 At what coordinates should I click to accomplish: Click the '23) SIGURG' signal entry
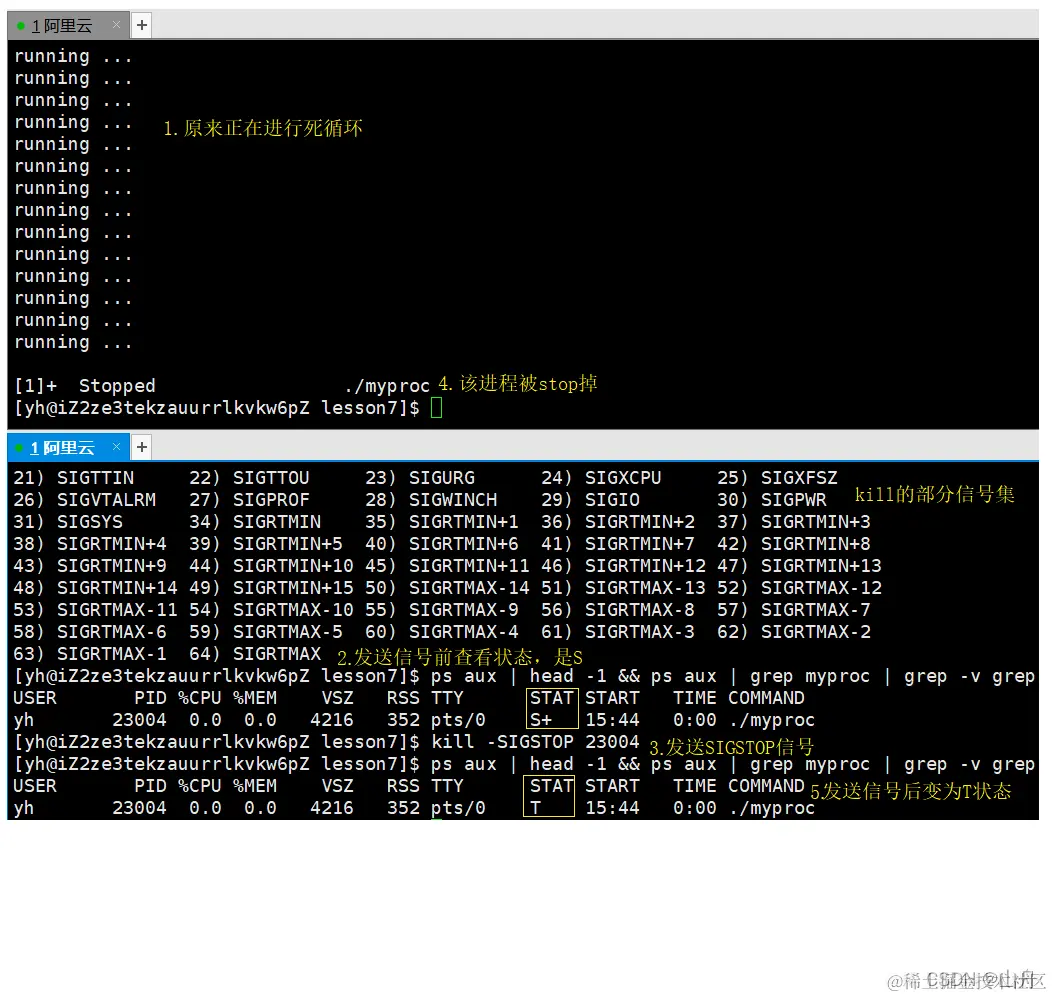(x=420, y=478)
